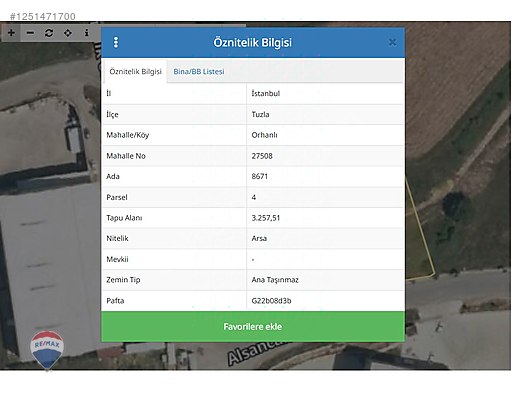This screenshot has width=528, height=396.
Task: Select the Tuzla district value
Action: pos(260,114)
